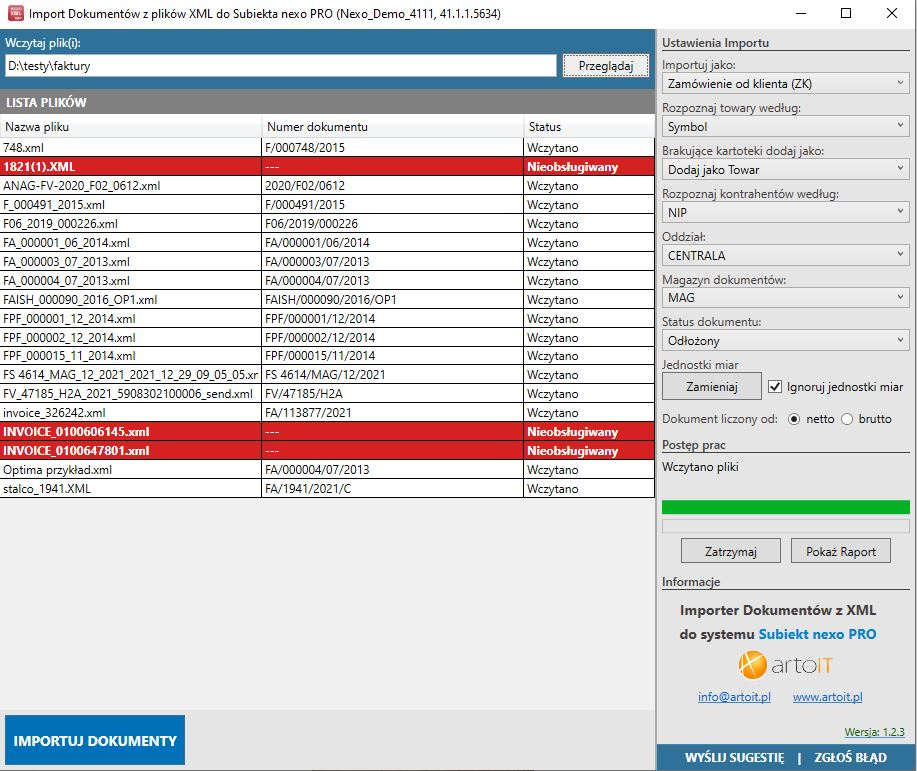Select INVOICE_0100647801.xml unsupported row
917x771 pixels.
327,450
